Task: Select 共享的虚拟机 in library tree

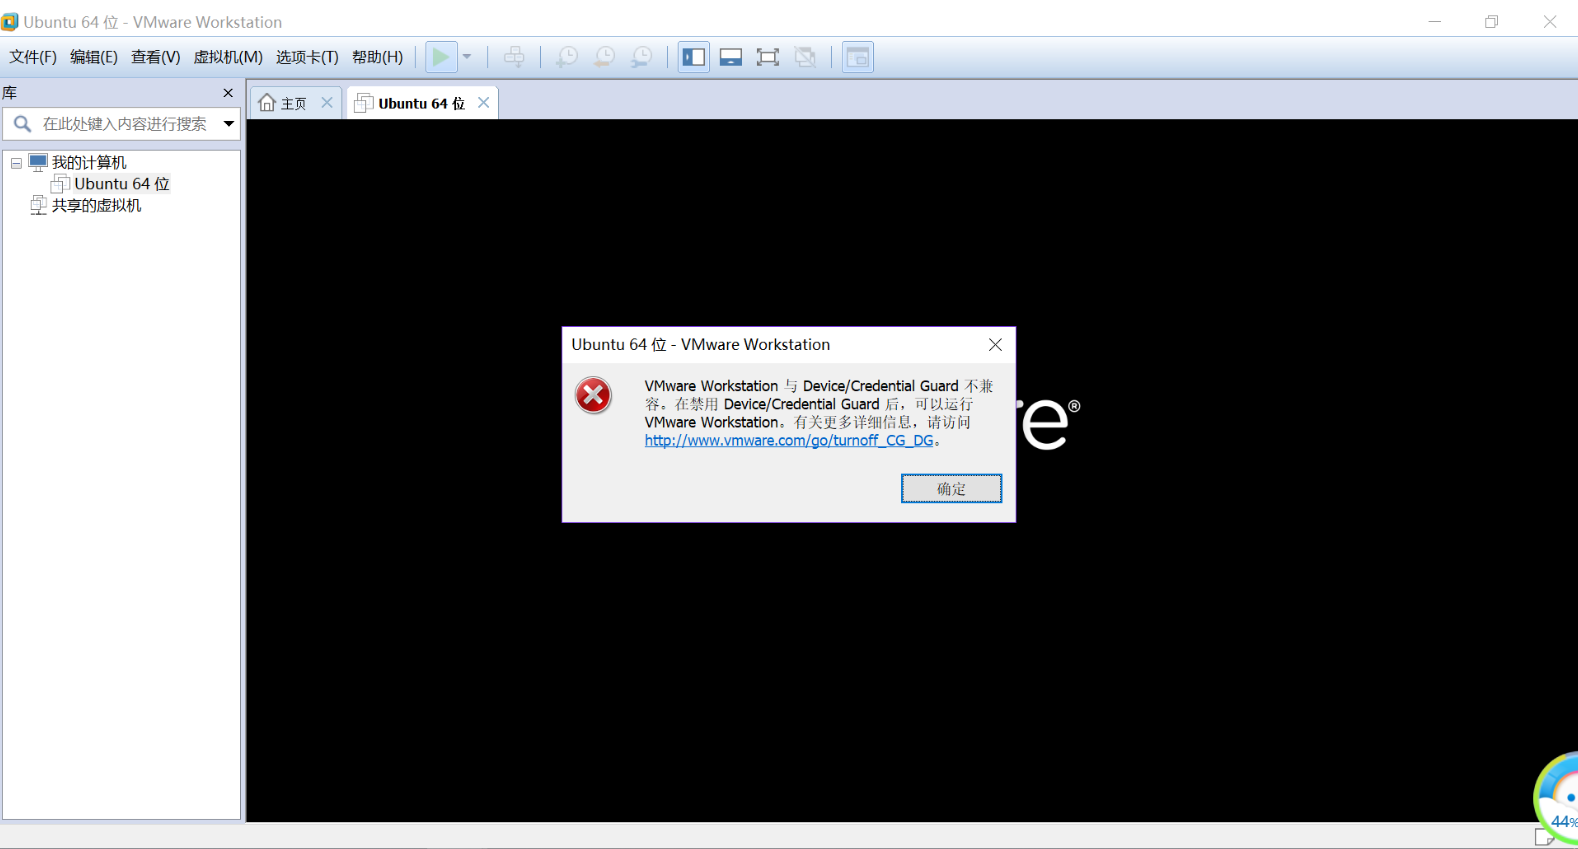Action: click(x=97, y=206)
